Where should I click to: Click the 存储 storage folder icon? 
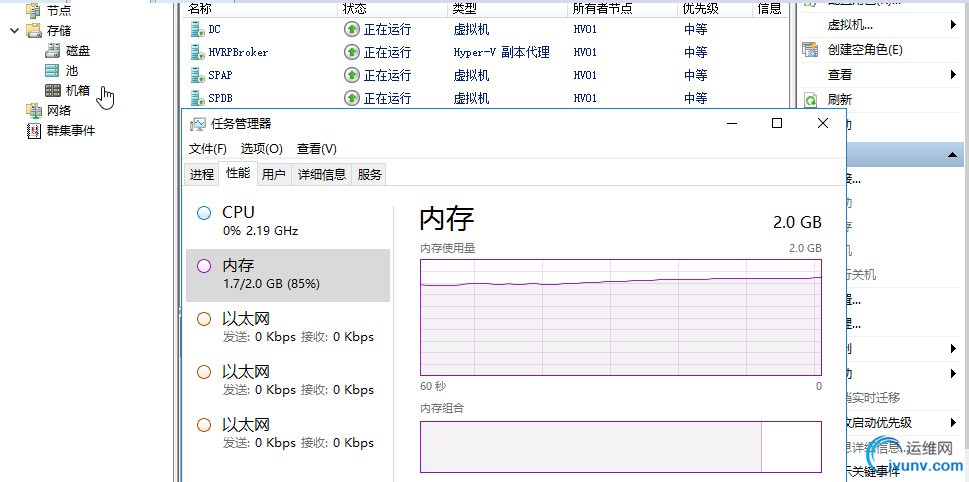[x=33, y=30]
